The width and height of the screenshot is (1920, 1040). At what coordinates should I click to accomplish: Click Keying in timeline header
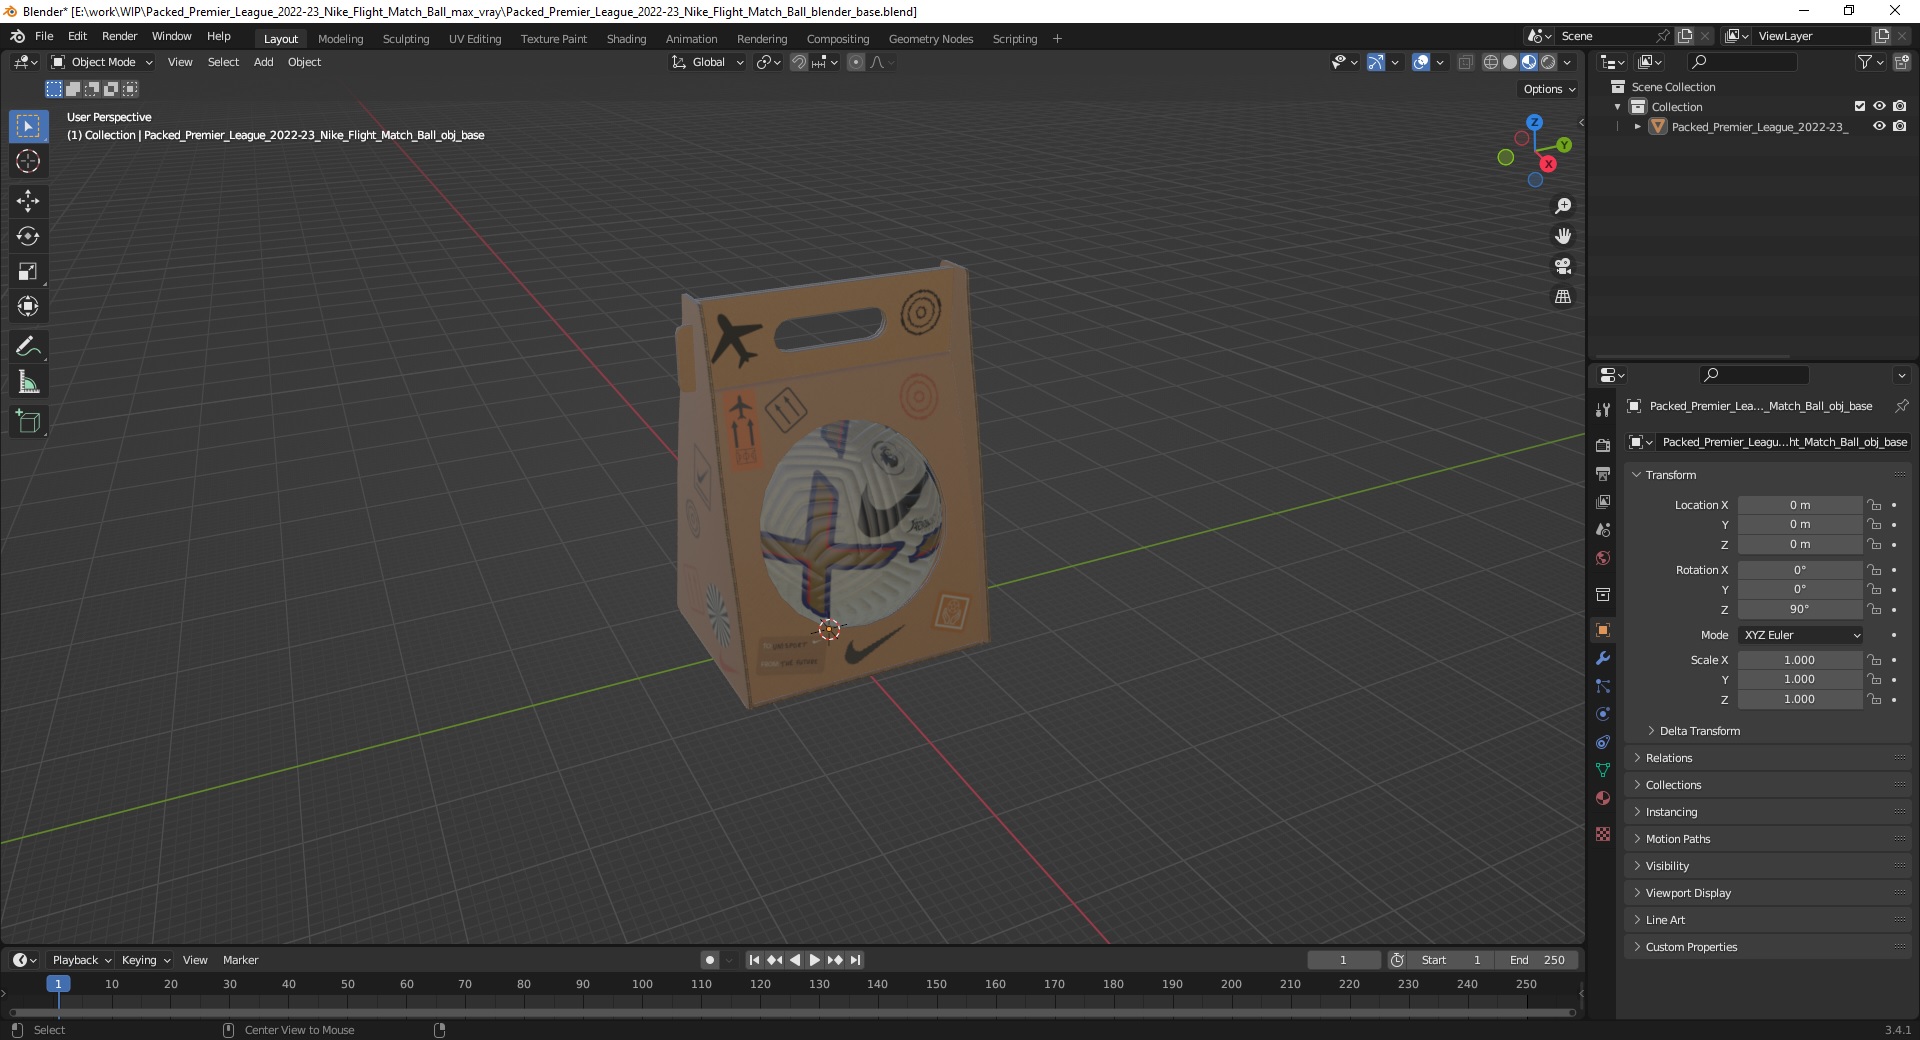(x=145, y=960)
